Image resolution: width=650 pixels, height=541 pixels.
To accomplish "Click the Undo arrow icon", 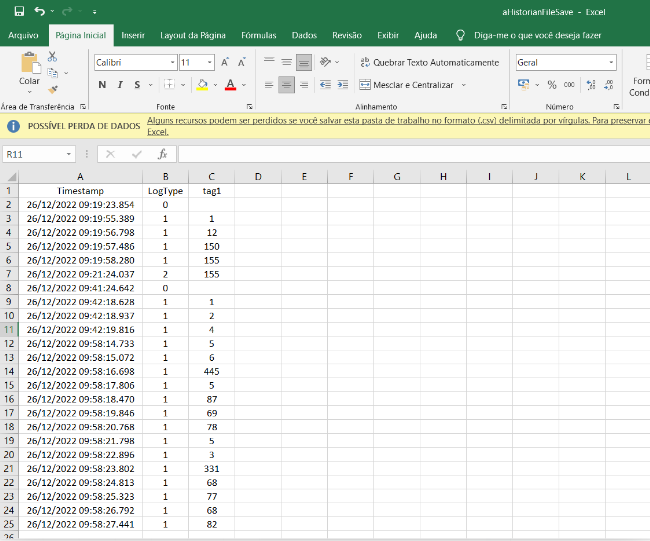I will point(39,11).
